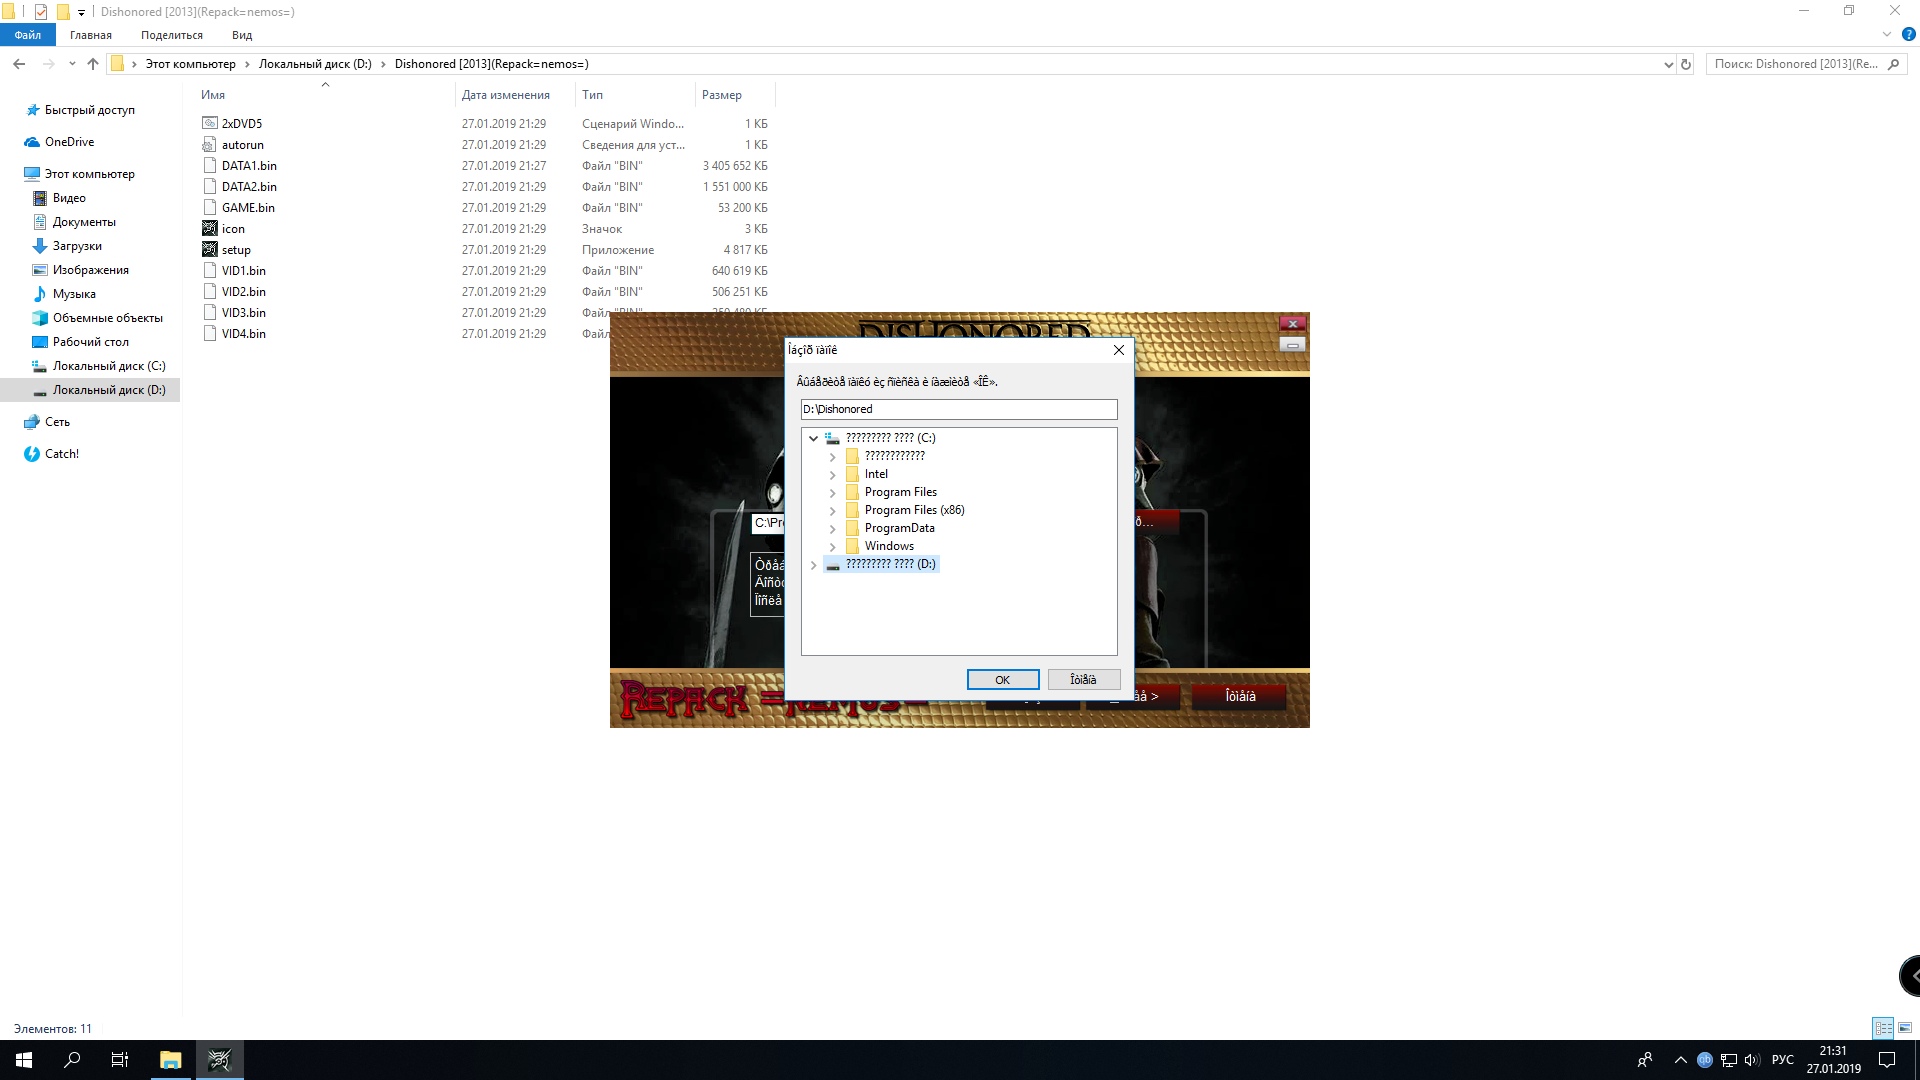Click the cancel button beside OK
Image resolution: width=1920 pixels, height=1080 pixels.
pyautogui.click(x=1083, y=680)
